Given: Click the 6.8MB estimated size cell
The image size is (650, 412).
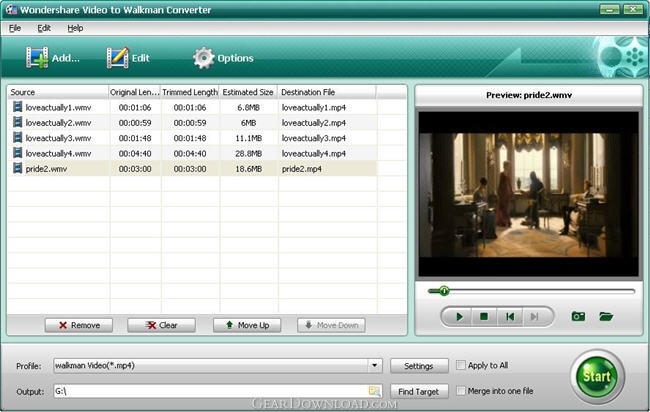Looking at the screenshot, I should click(x=248, y=107).
